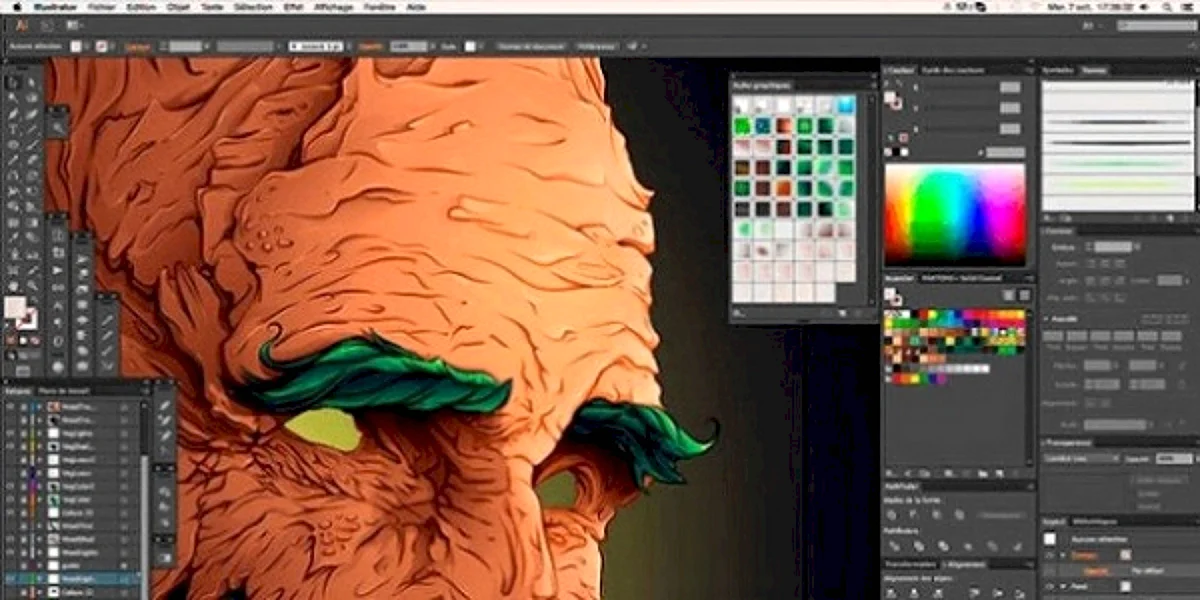Viewport: 1200px width, 600px height.
Task: Toggle eye visibility of the topmost layer
Action: [x=11, y=408]
